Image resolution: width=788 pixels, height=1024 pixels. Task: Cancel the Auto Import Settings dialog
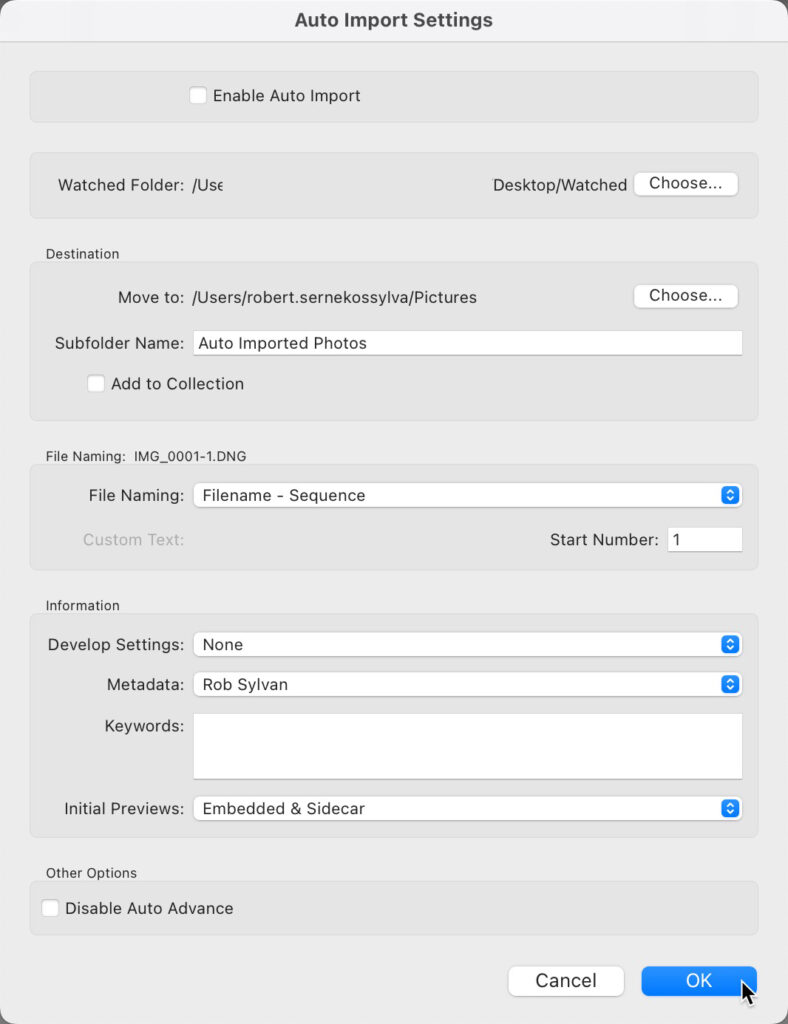coord(566,980)
